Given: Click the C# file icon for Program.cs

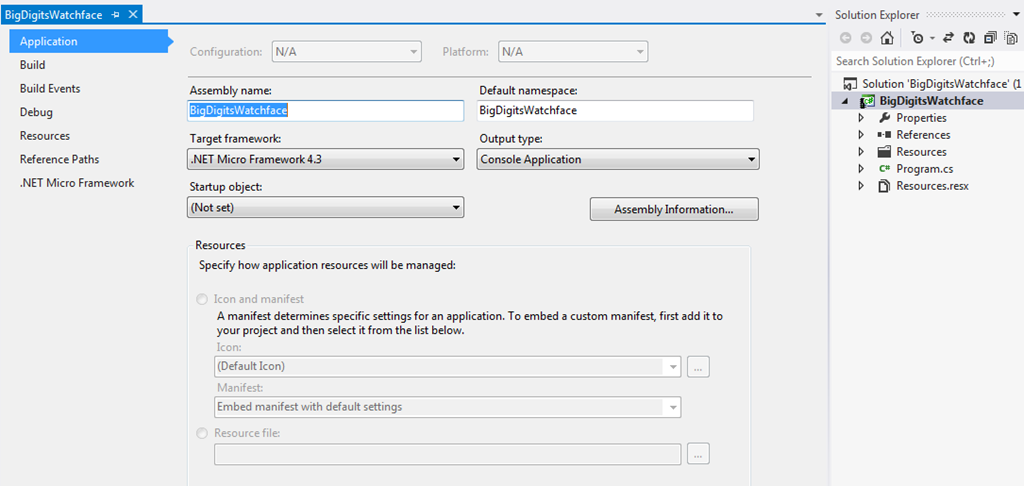Looking at the screenshot, I should (x=885, y=169).
